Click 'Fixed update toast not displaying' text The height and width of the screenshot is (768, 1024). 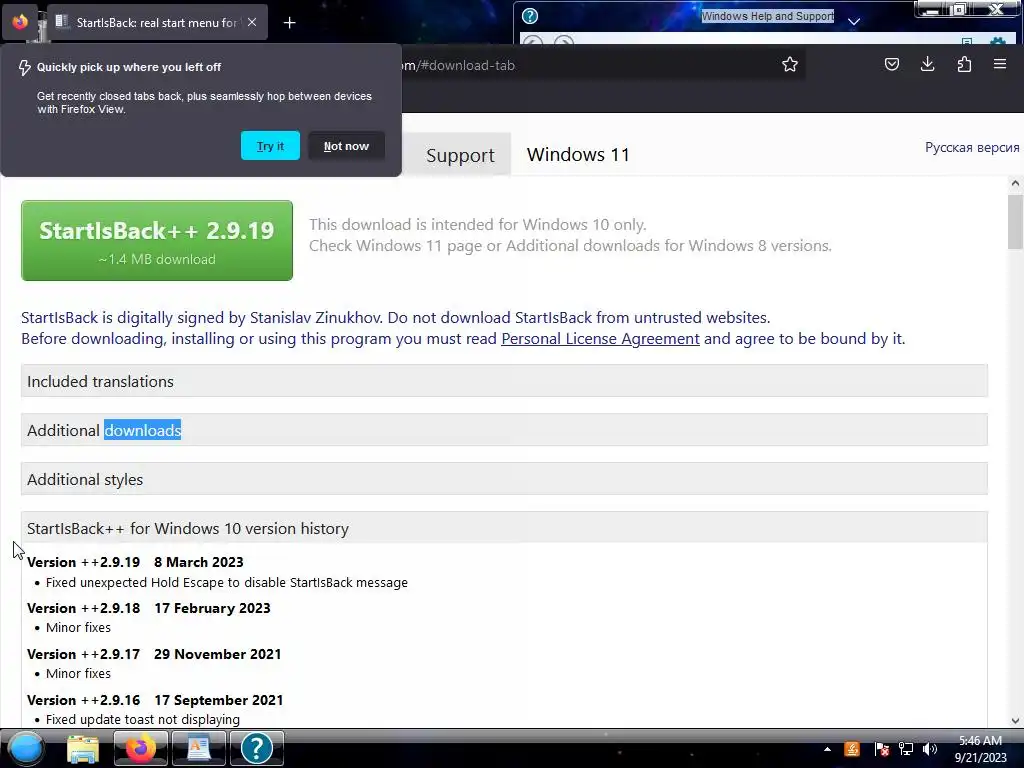143,720
